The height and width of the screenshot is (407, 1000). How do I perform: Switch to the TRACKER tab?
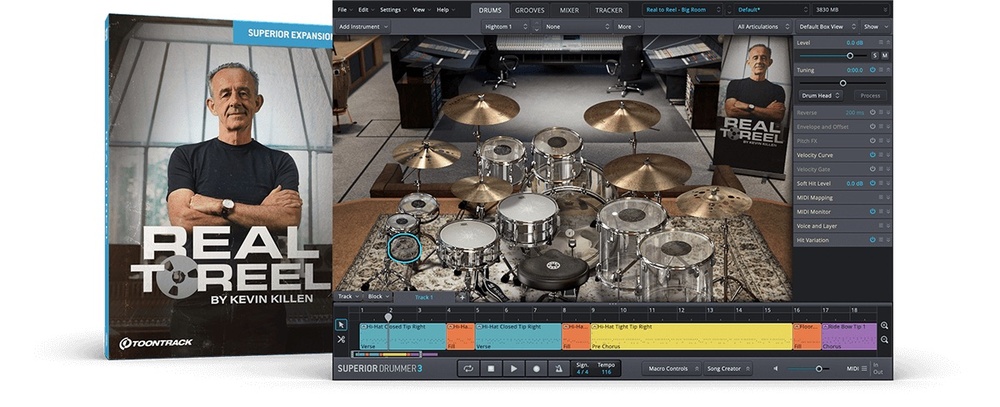[x=609, y=10]
